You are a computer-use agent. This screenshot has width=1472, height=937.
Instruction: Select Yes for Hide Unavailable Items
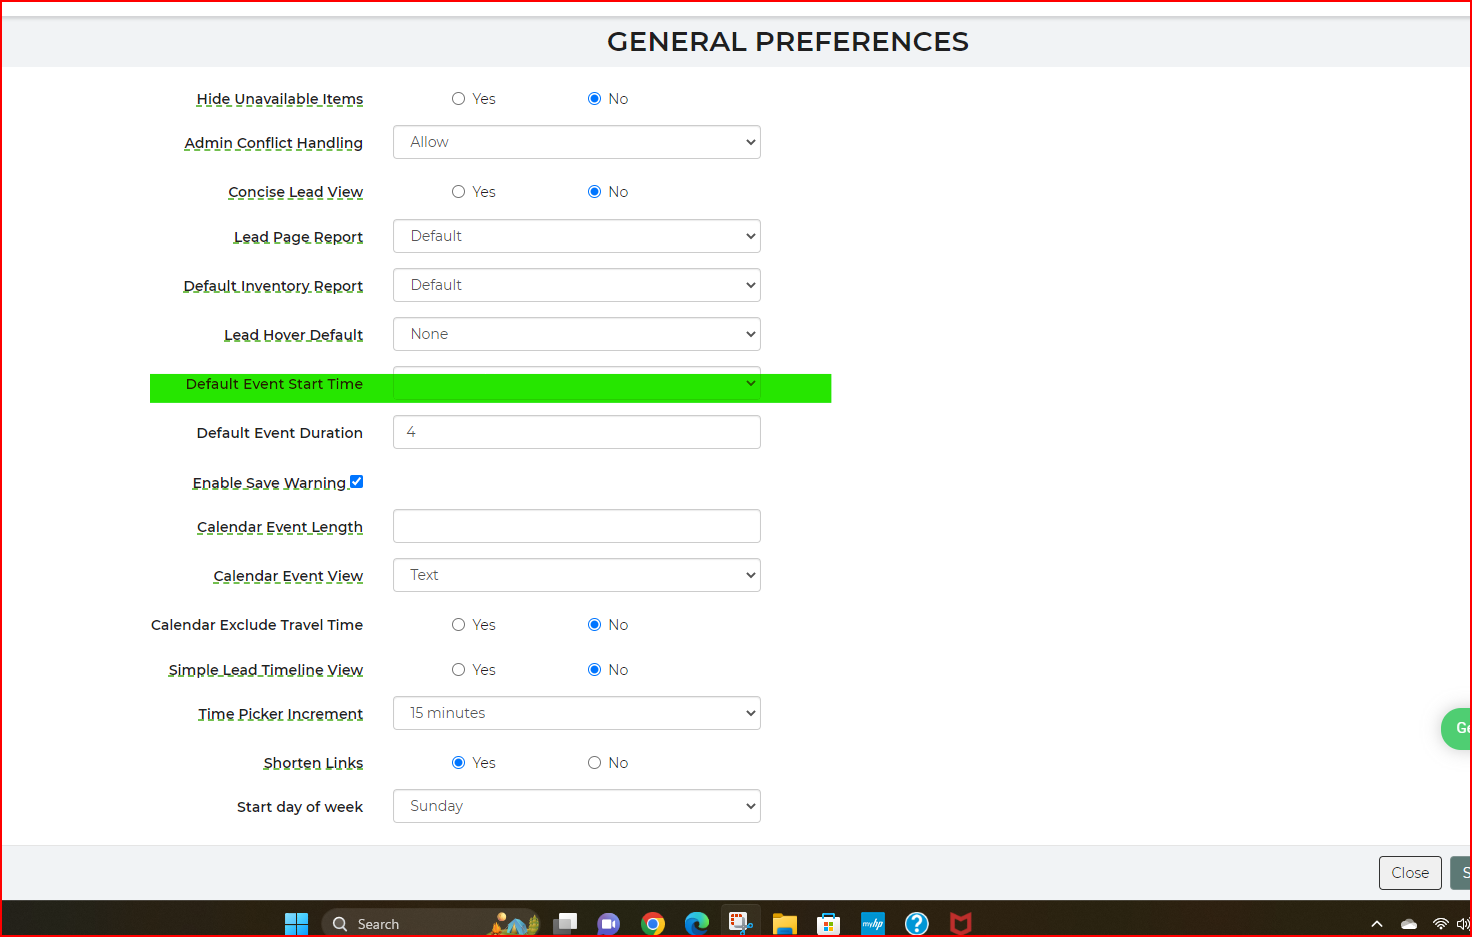[x=458, y=99]
